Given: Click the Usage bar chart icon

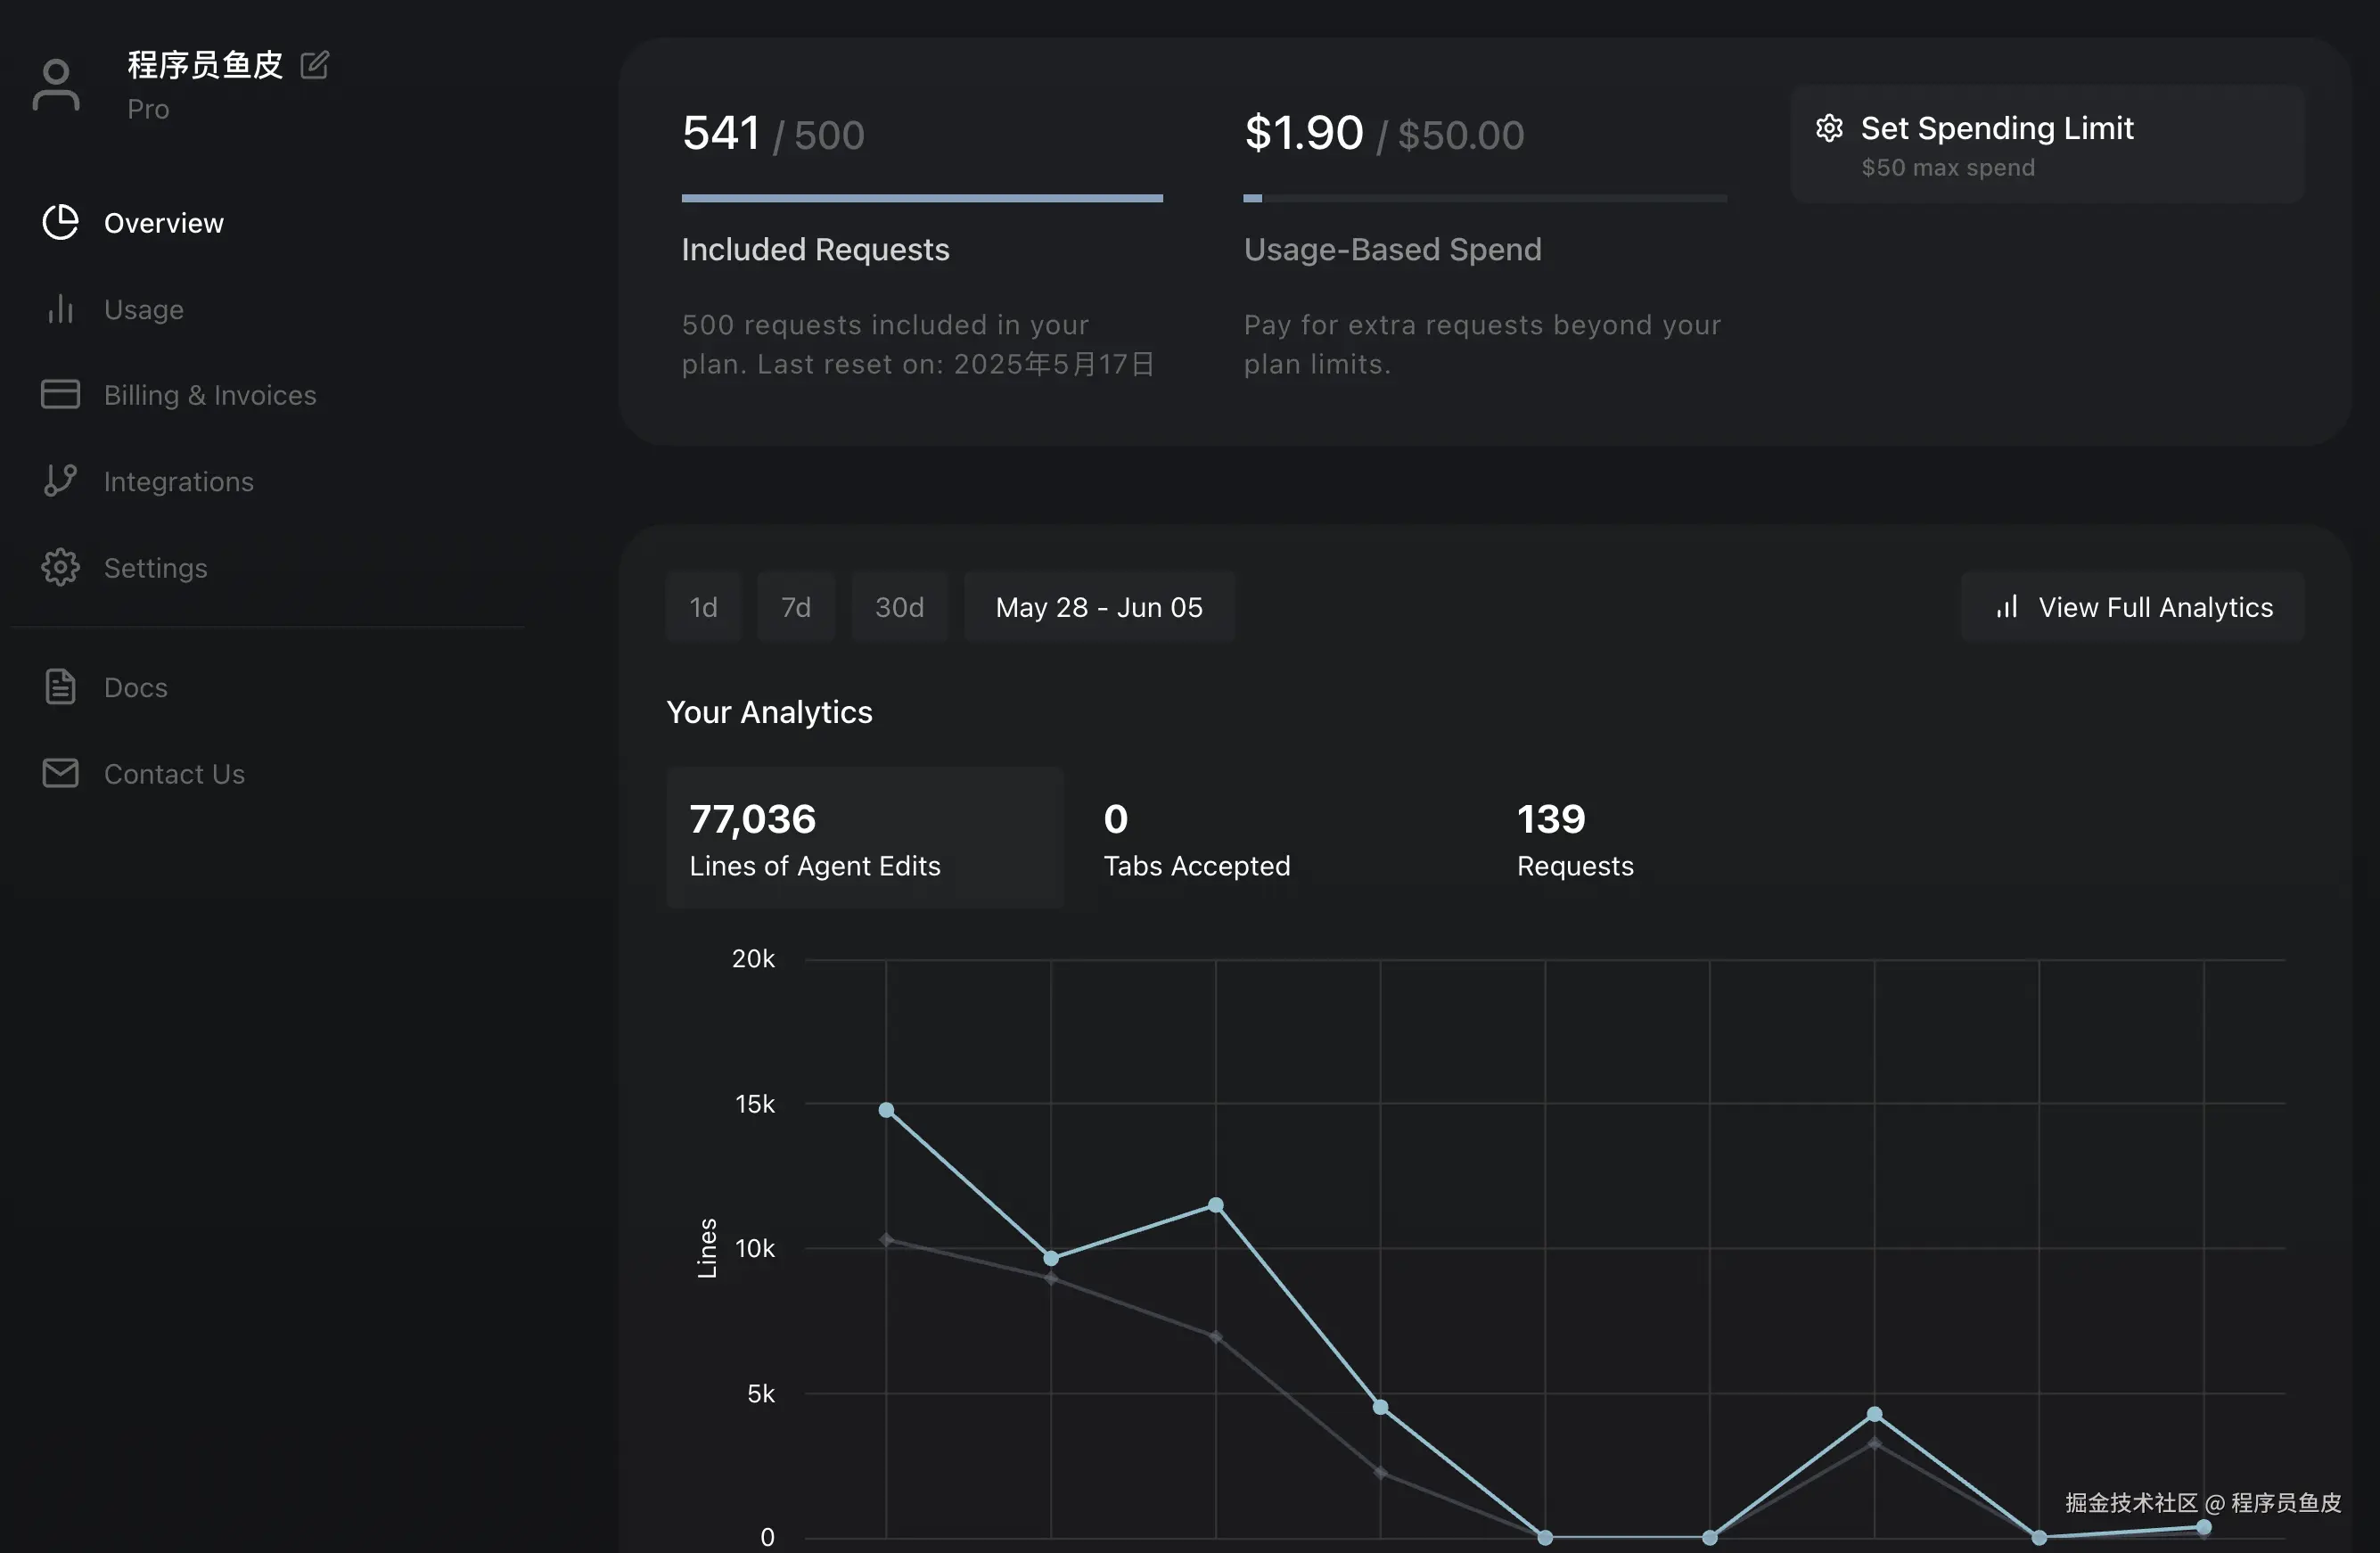Looking at the screenshot, I should click(60, 309).
